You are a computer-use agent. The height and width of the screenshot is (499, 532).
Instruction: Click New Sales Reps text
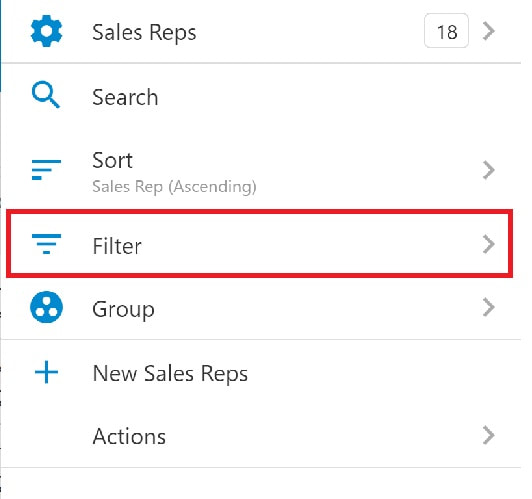point(170,374)
